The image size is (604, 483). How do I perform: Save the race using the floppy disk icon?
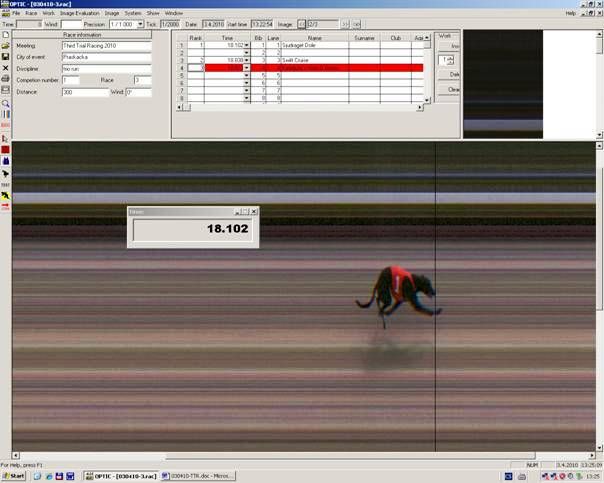[5, 57]
